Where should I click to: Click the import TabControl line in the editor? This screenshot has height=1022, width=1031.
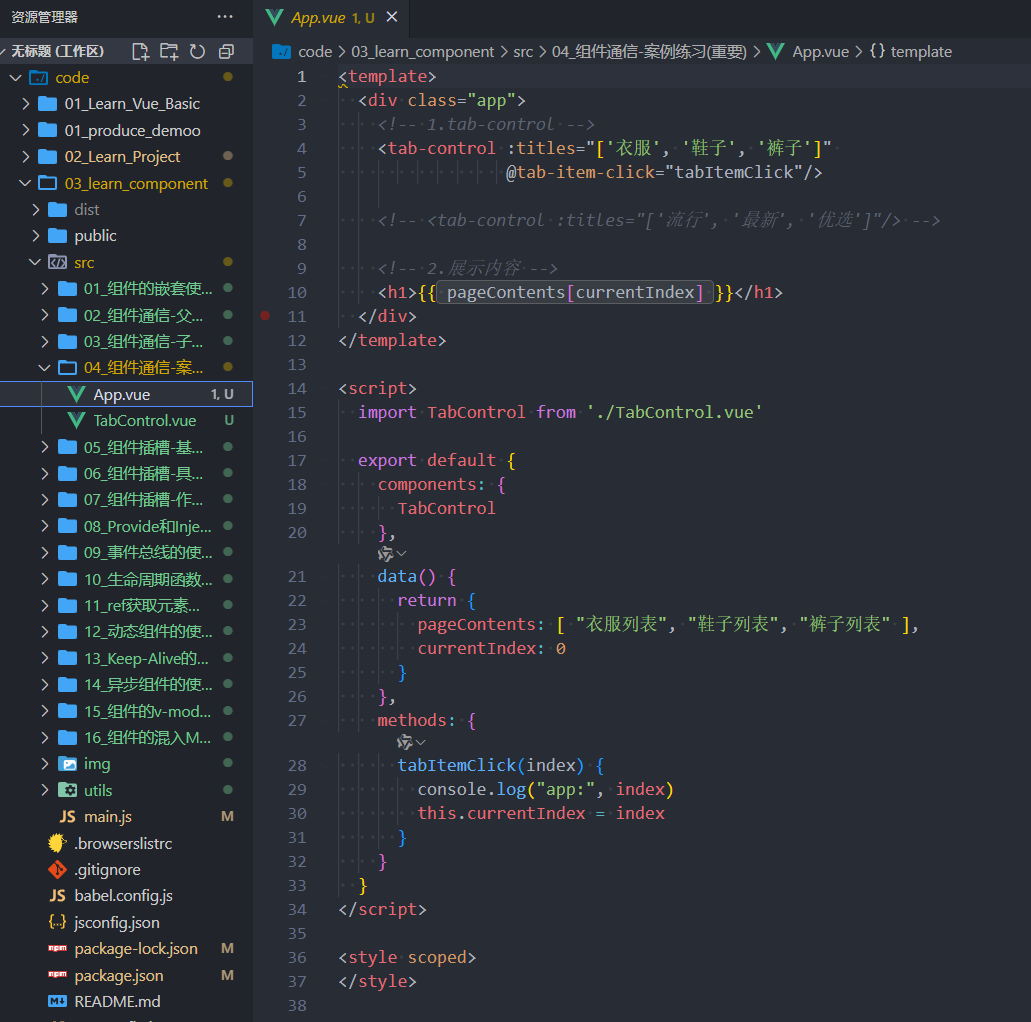[560, 412]
